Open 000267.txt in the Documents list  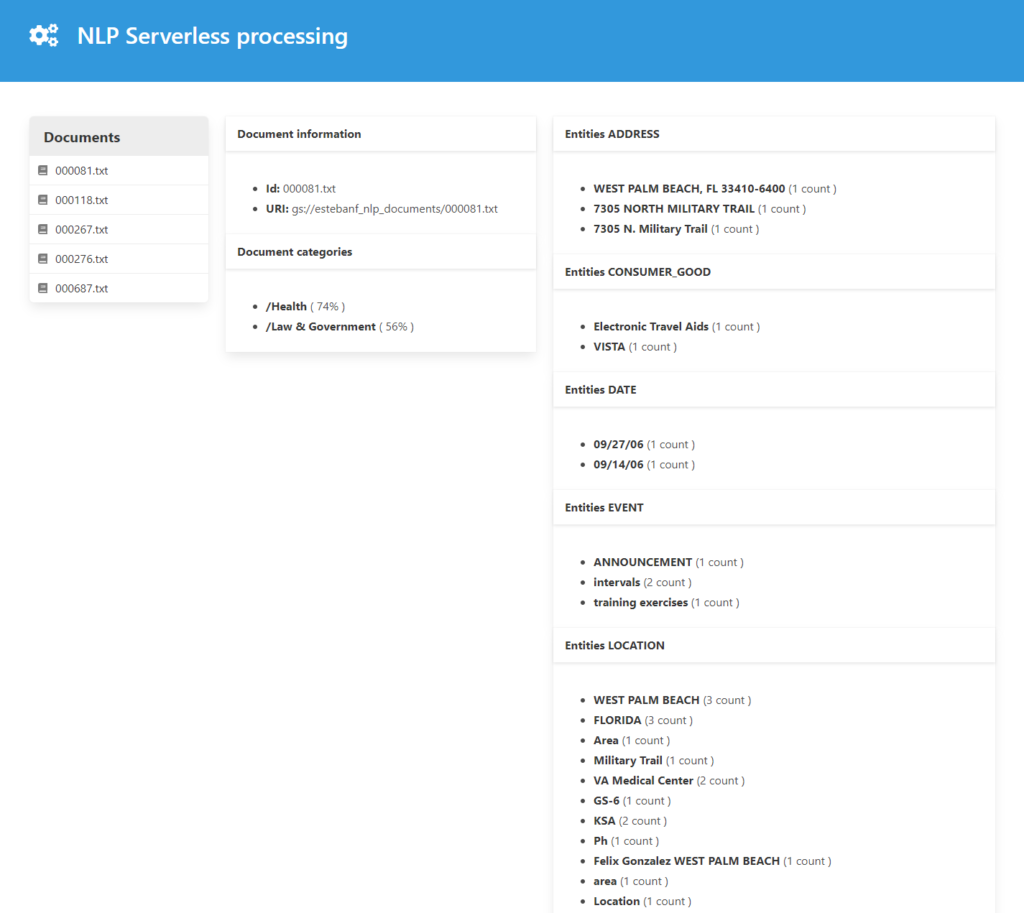pyautogui.click(x=119, y=229)
